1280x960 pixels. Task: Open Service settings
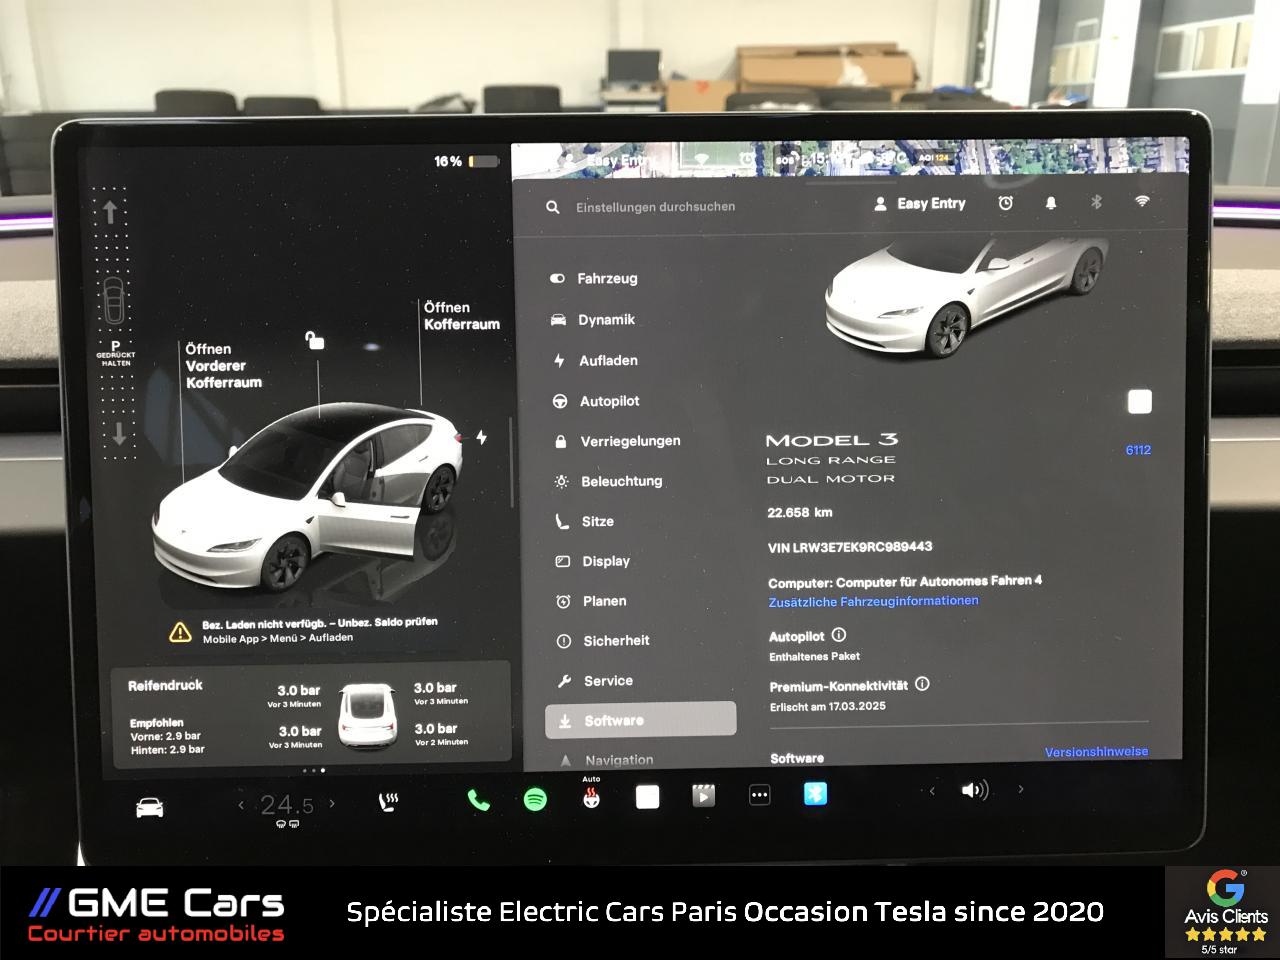tap(595, 681)
